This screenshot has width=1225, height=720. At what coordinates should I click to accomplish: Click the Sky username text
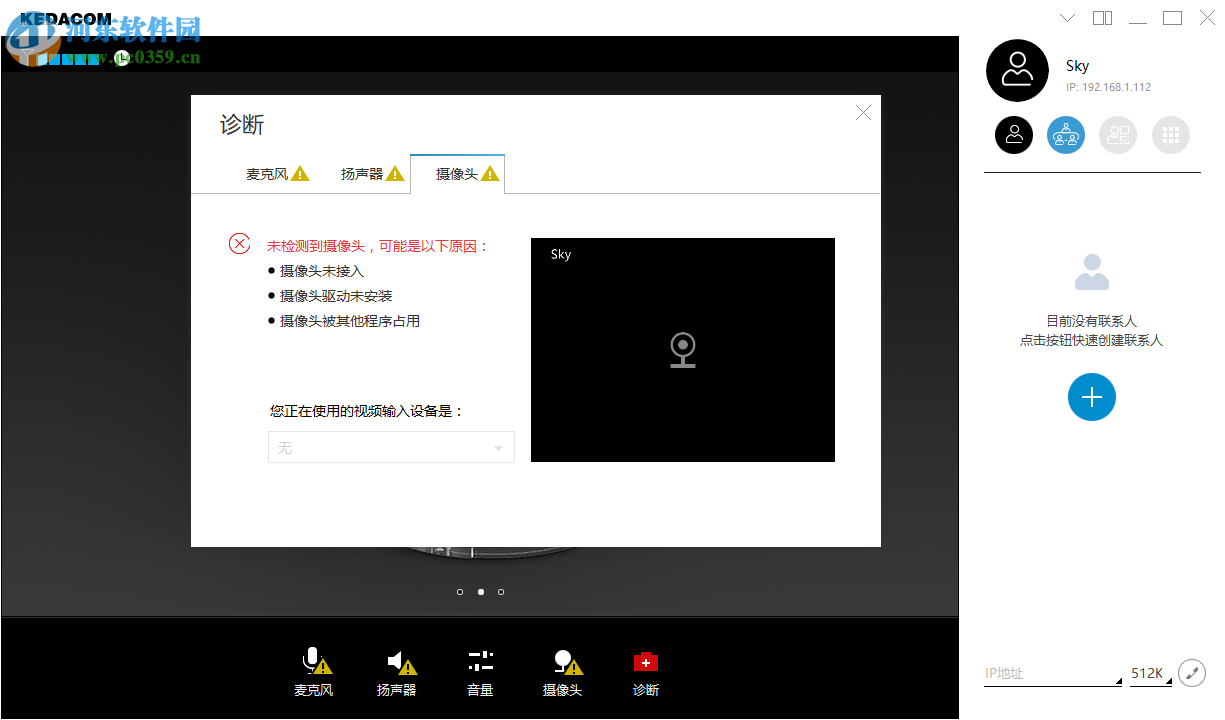1077,66
